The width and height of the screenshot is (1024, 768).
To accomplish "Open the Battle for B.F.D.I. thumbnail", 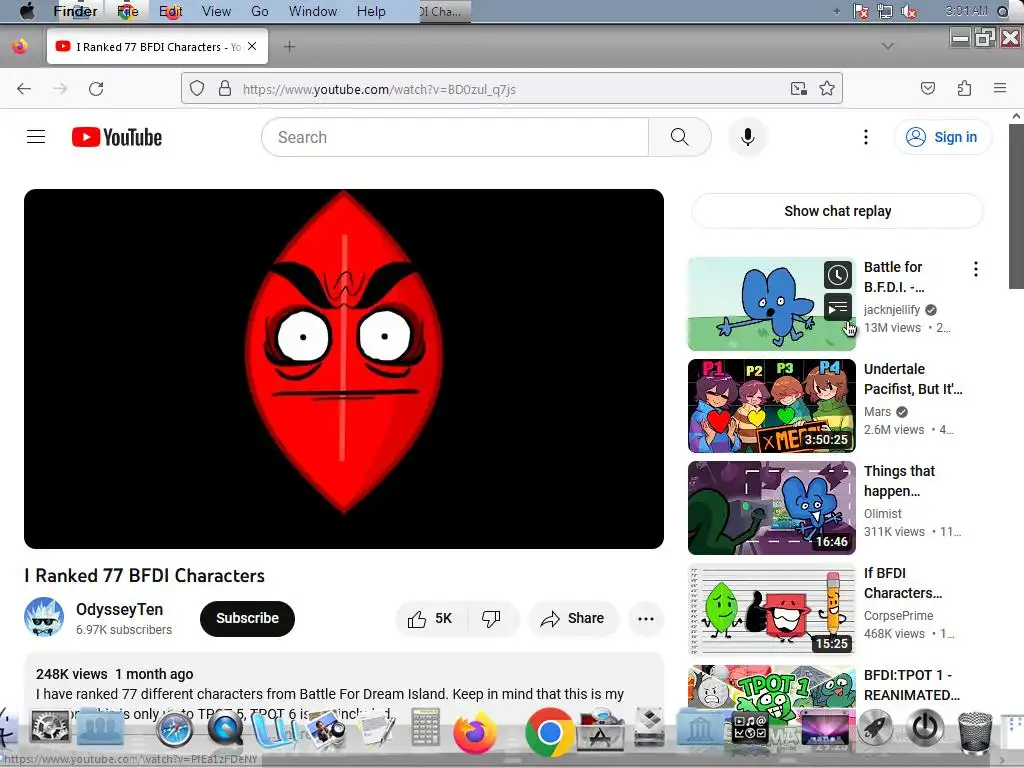I will click(x=771, y=304).
